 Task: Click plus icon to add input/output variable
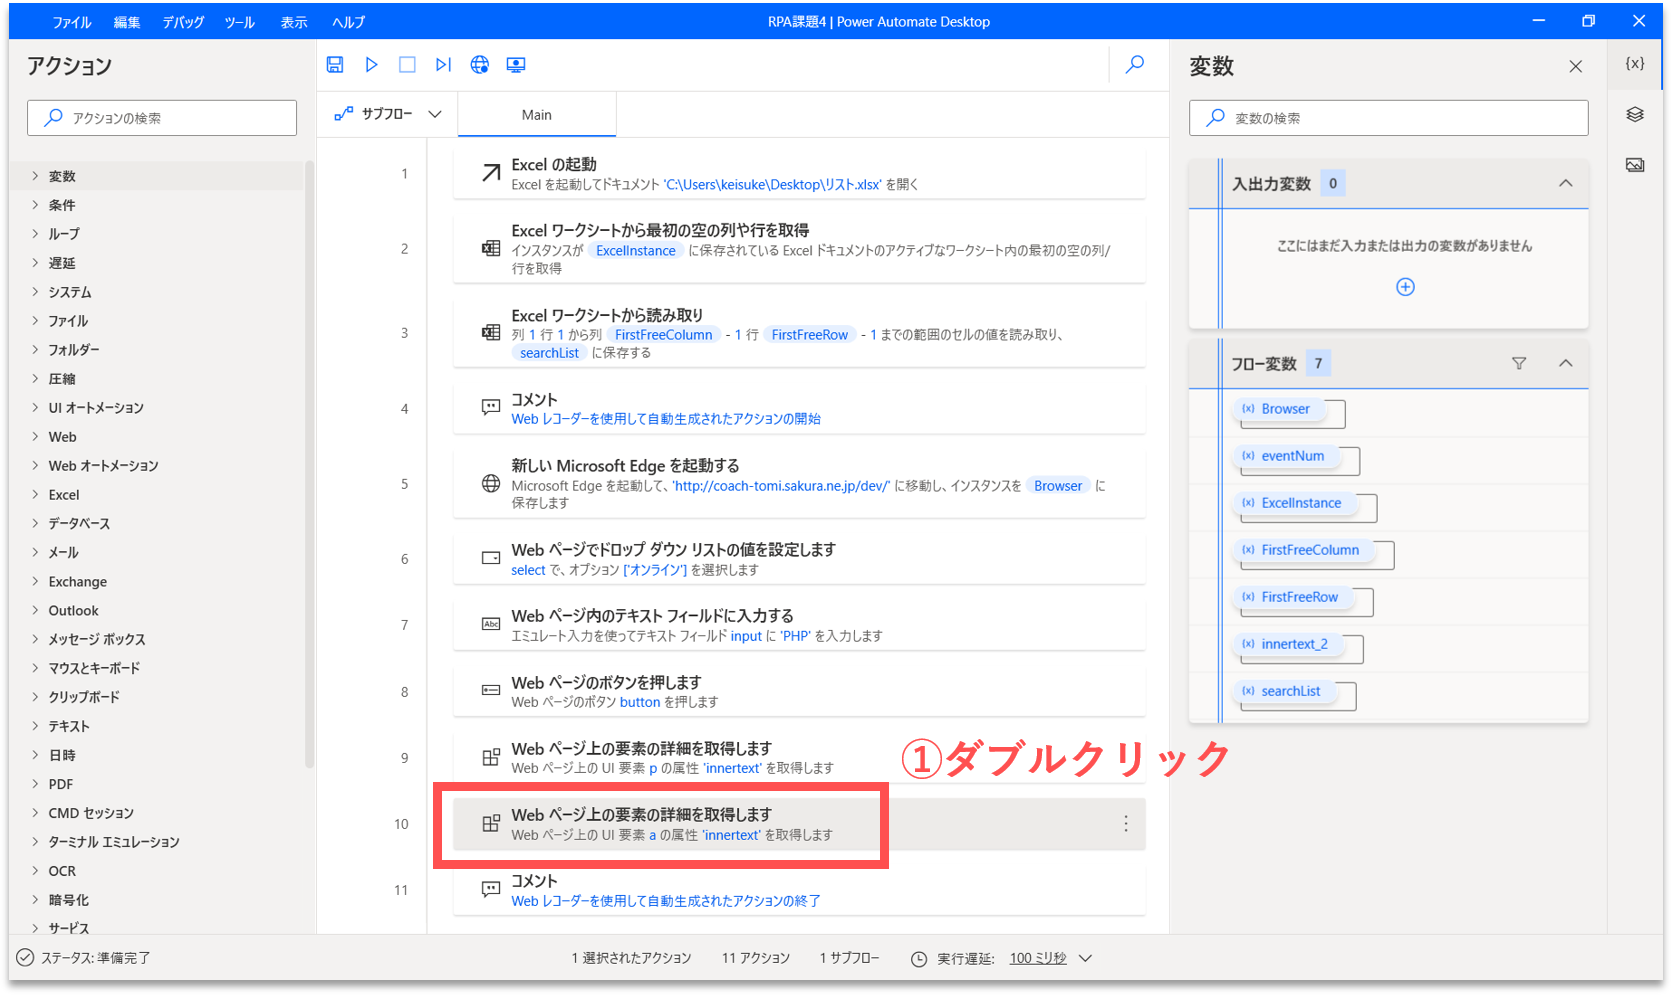coord(1405,287)
